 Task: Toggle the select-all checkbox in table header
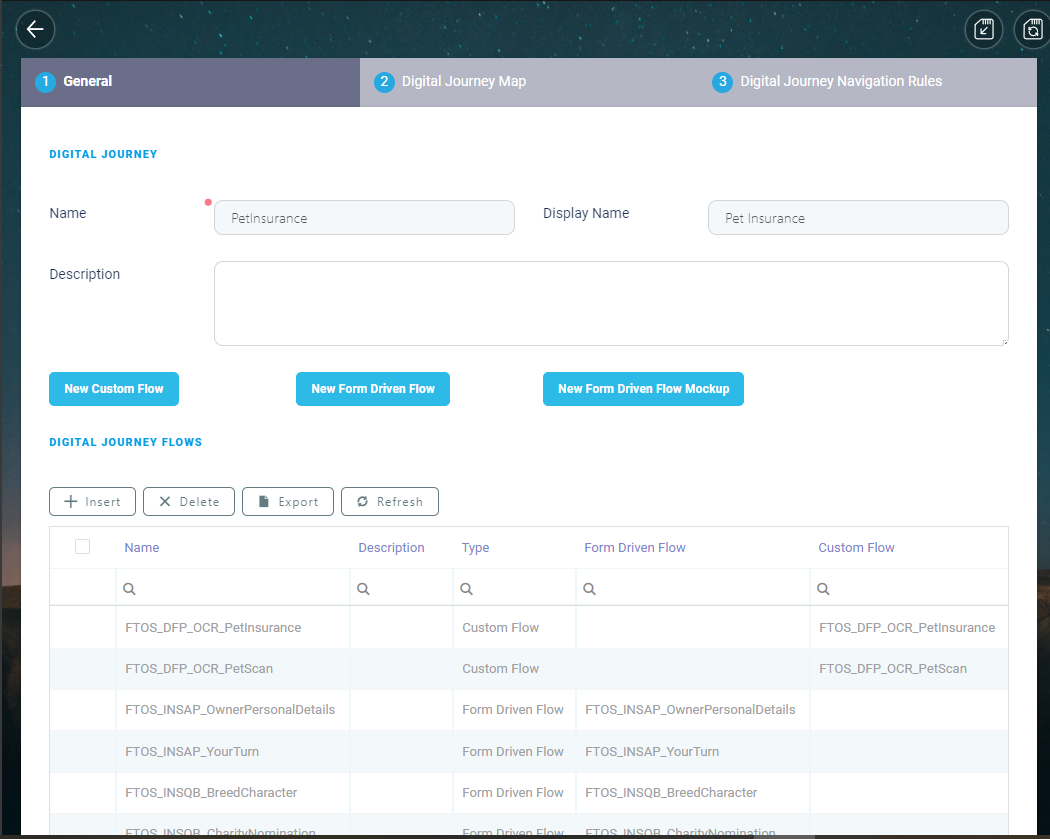tap(82, 546)
